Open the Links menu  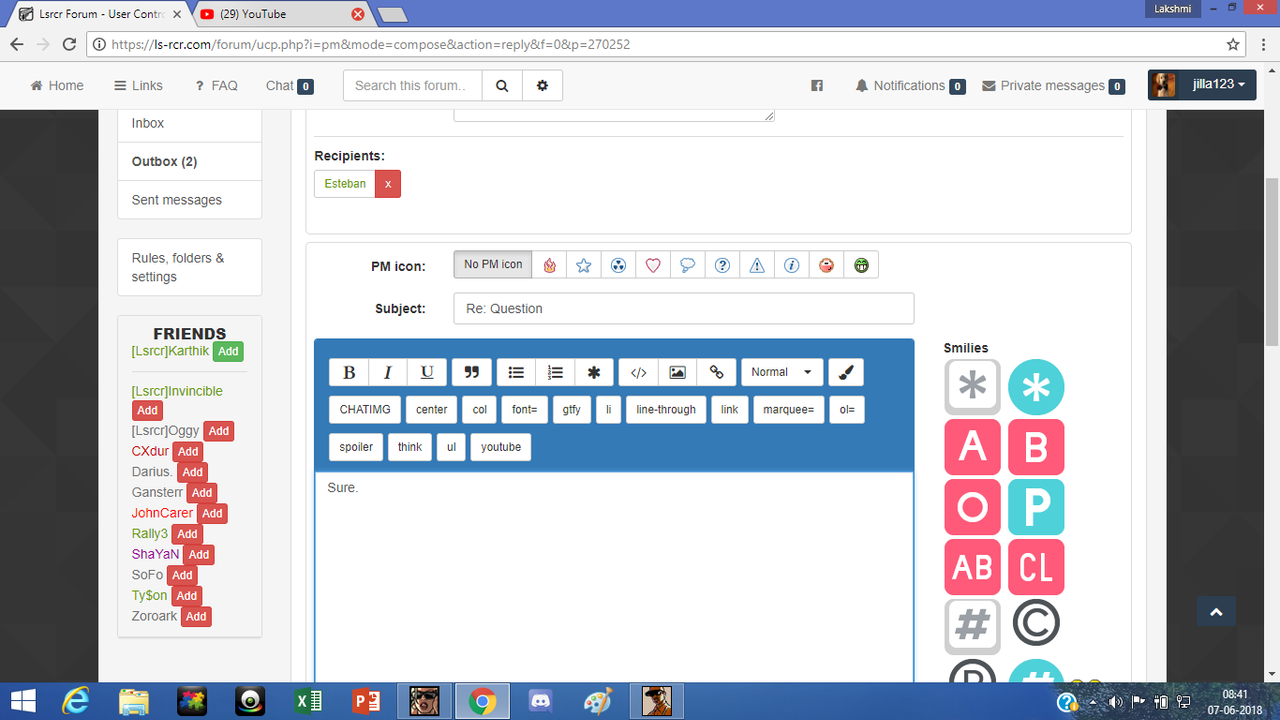[138, 86]
